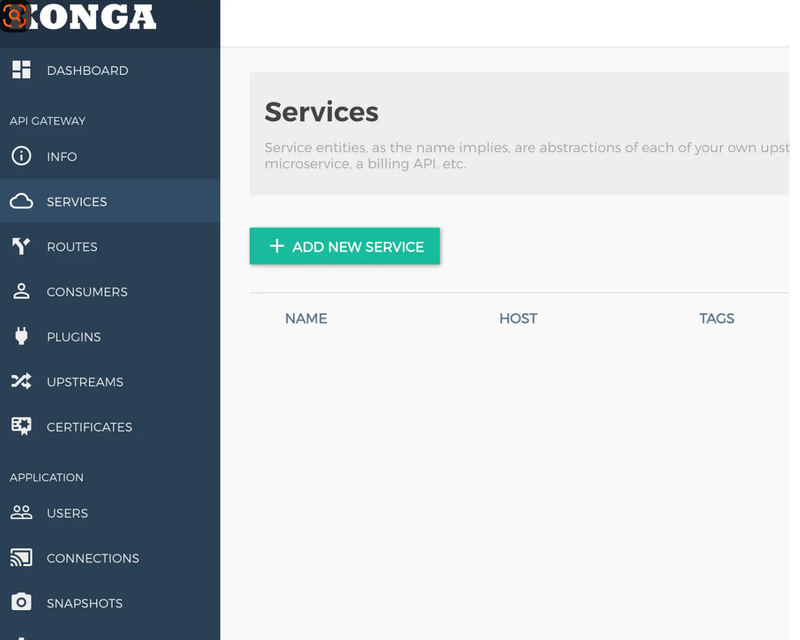The height and width of the screenshot is (640, 800).
Task: Click the plus icon on Add New Service
Action: (277, 246)
